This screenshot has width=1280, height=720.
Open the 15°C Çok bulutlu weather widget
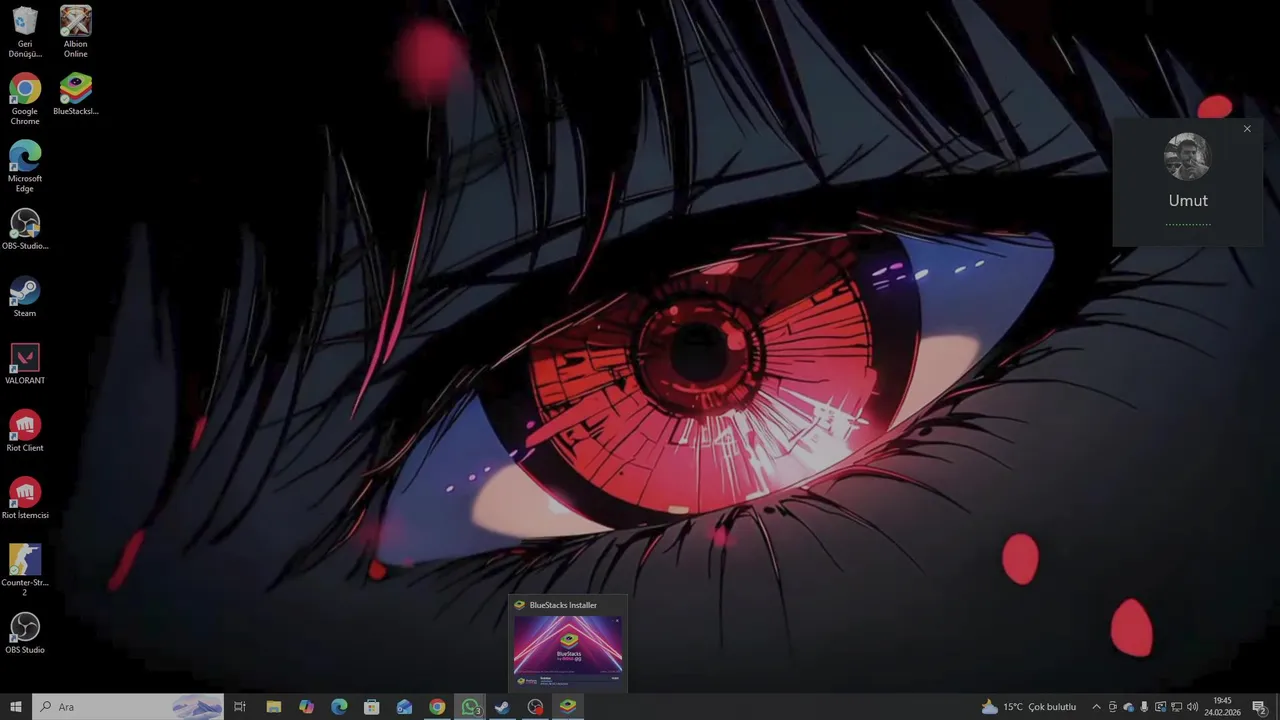1029,707
